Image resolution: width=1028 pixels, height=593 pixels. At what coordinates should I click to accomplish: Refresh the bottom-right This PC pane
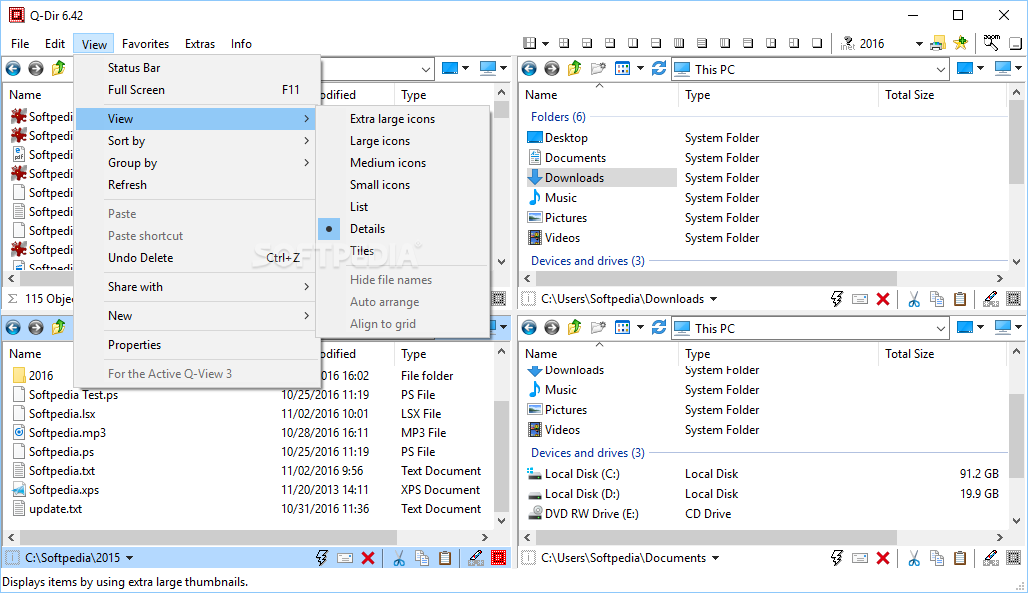point(659,327)
